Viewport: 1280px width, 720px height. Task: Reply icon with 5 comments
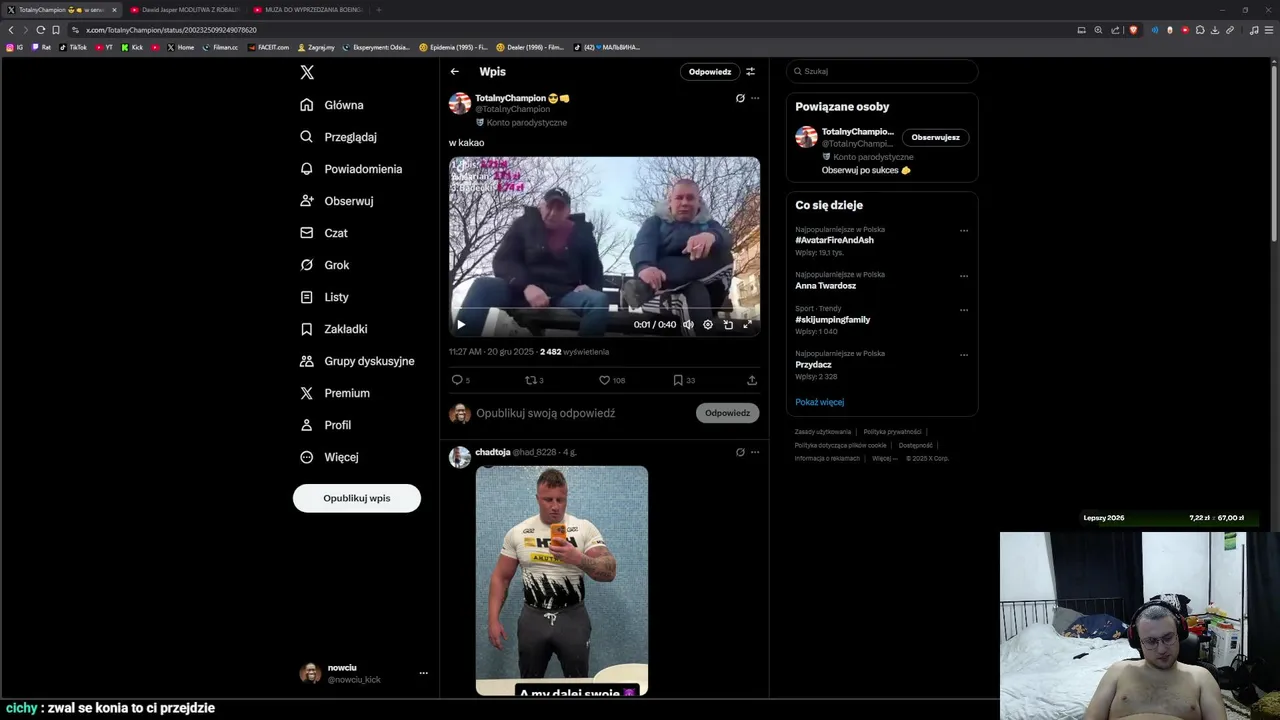461,380
